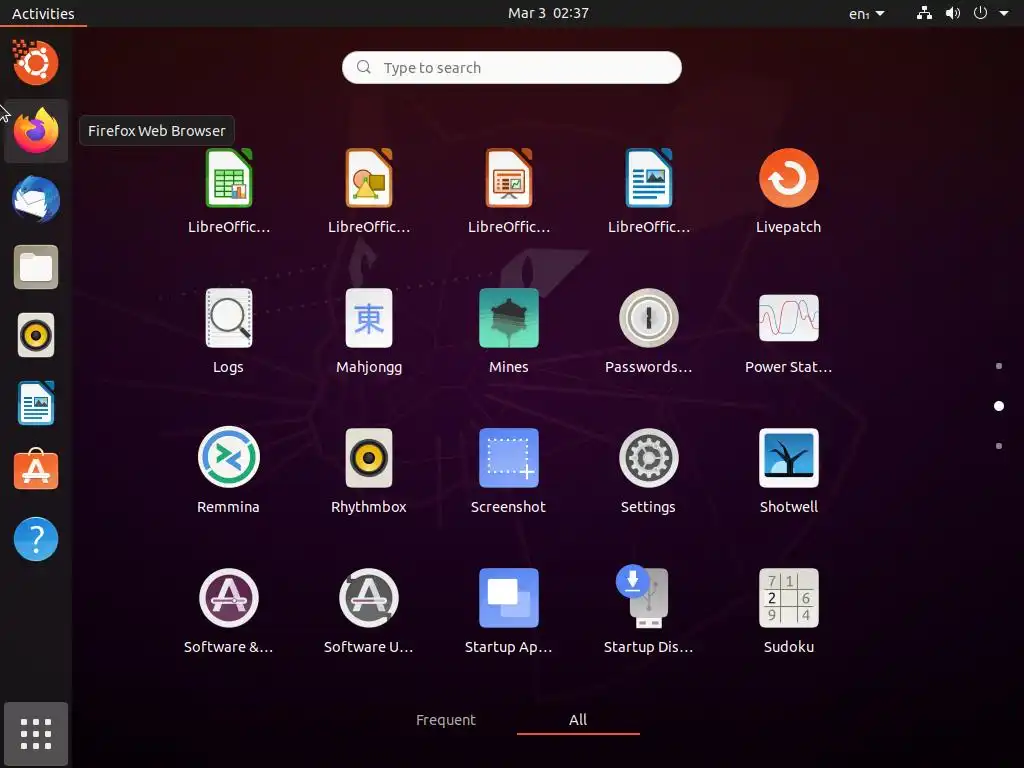Open LibreOffice Calc green spreadsheet app
The height and width of the screenshot is (768, 1024).
coord(229,179)
